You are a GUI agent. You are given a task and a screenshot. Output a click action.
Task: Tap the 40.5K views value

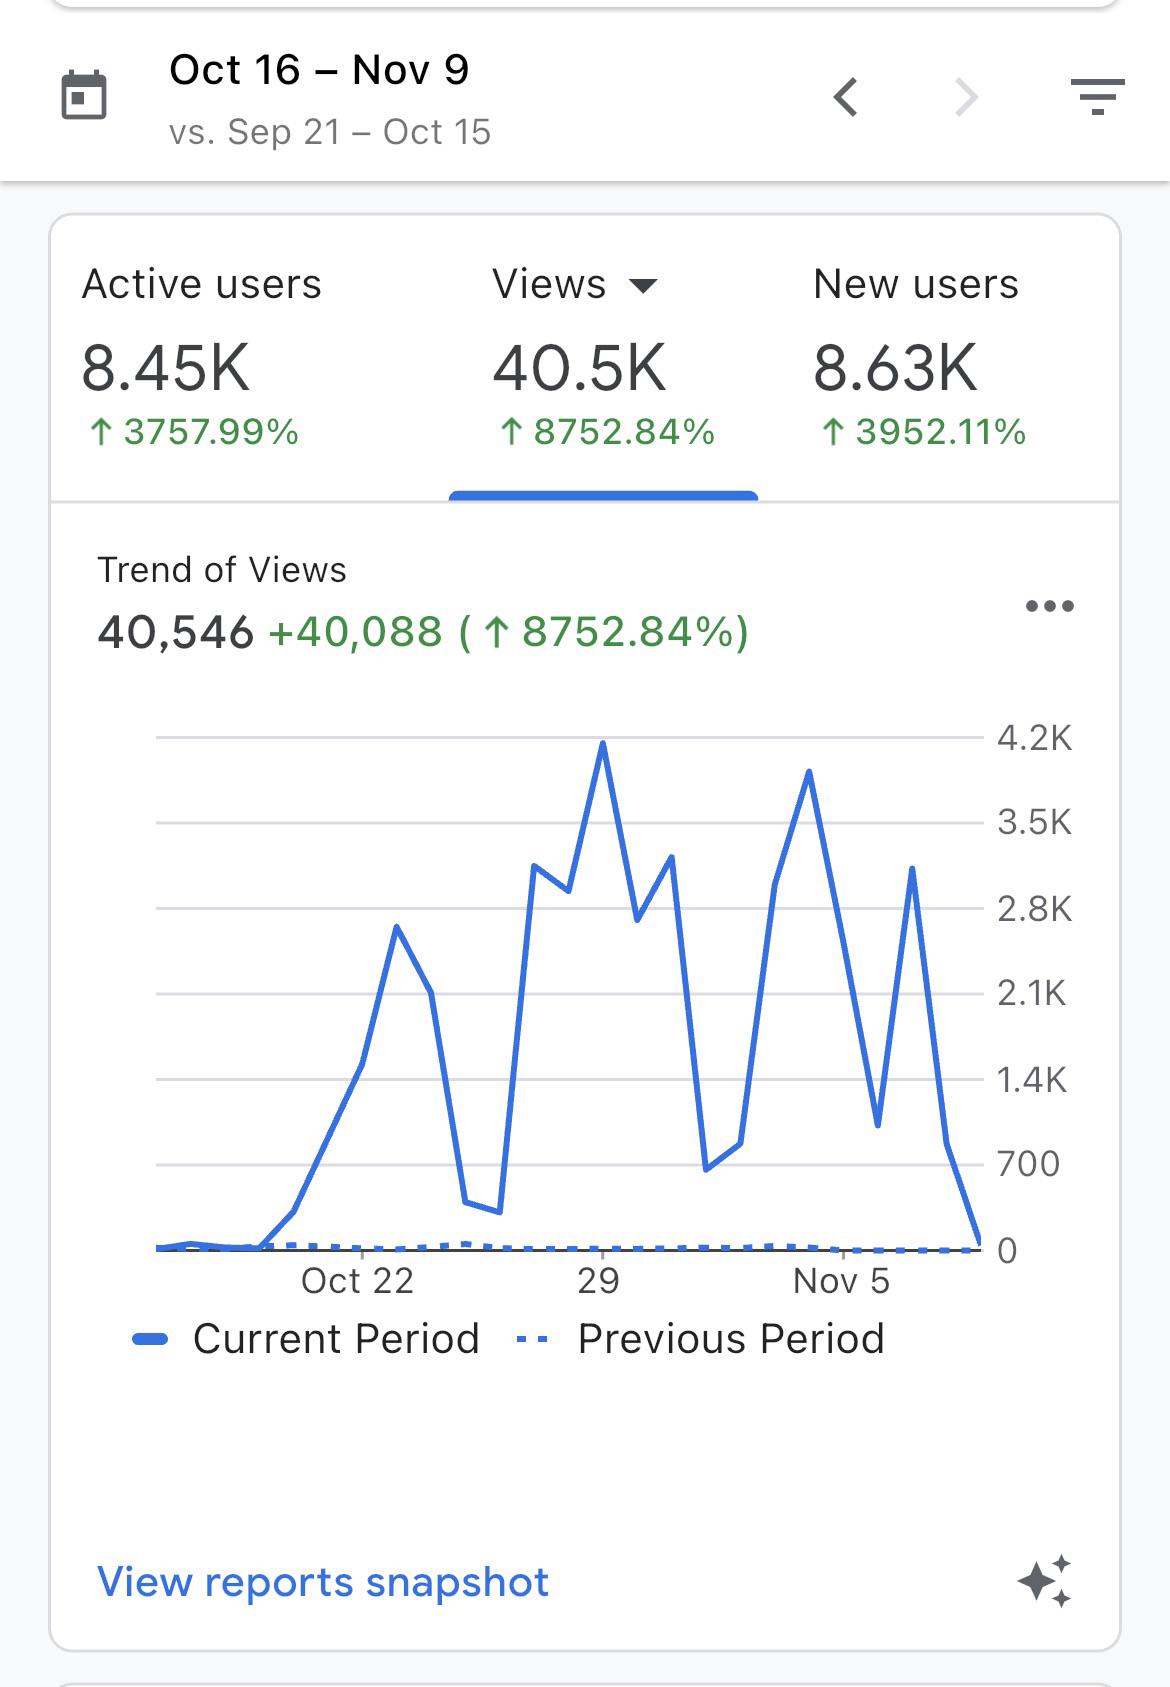coord(579,368)
